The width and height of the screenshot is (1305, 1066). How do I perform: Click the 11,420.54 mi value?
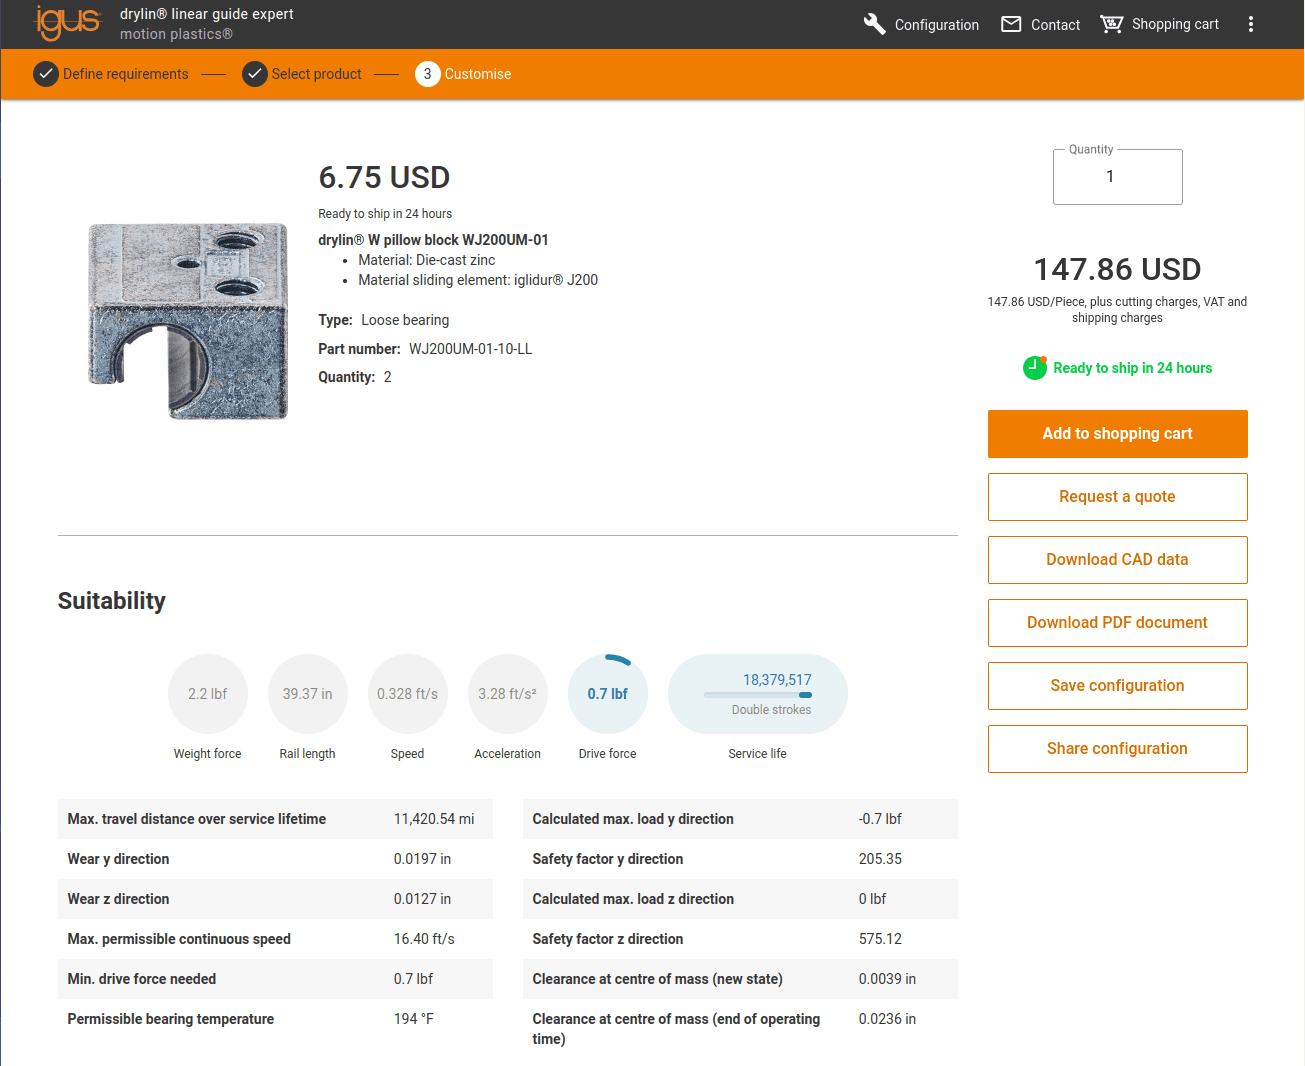[x=434, y=819]
